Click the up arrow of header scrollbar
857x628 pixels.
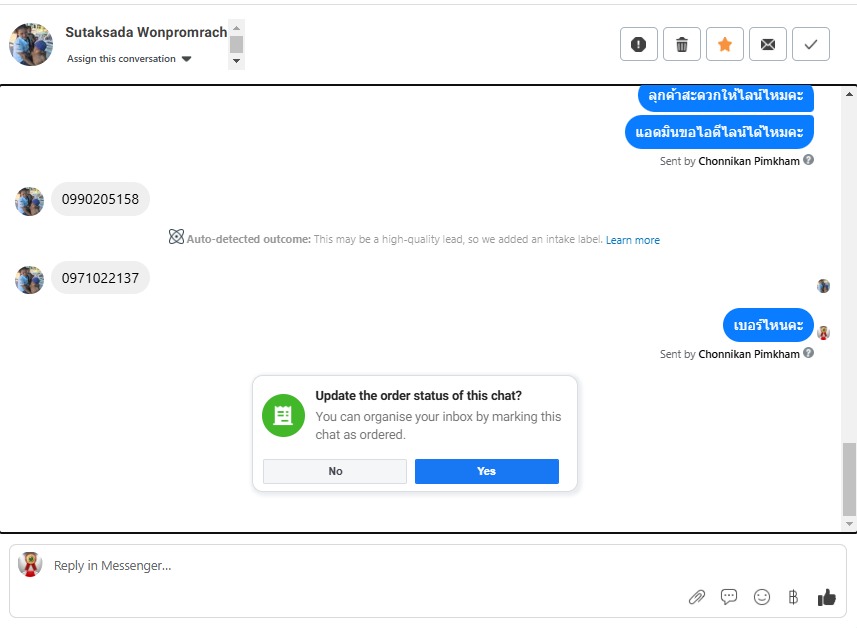(236, 28)
